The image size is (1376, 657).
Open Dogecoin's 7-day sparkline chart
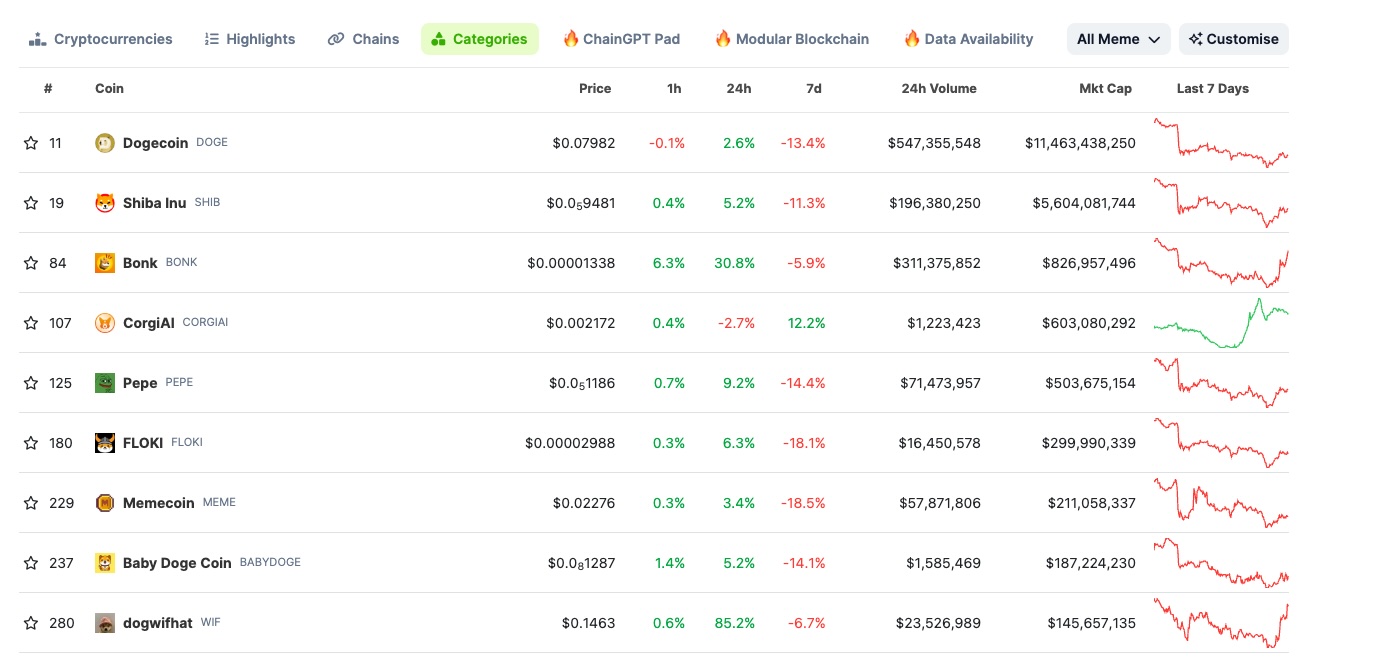[1221, 143]
